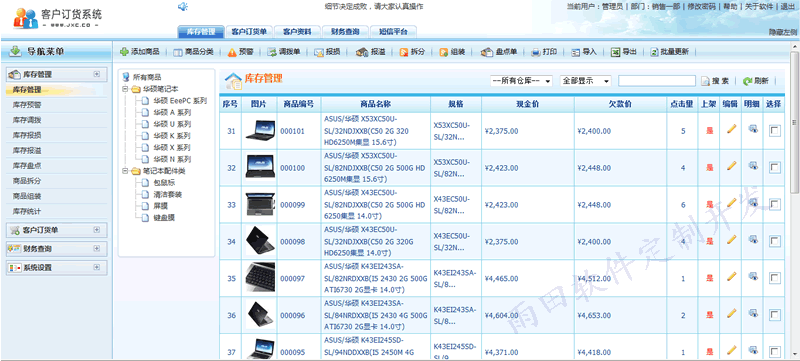The image size is (800, 361).
Task: Click the search text input field
Action: (657, 81)
